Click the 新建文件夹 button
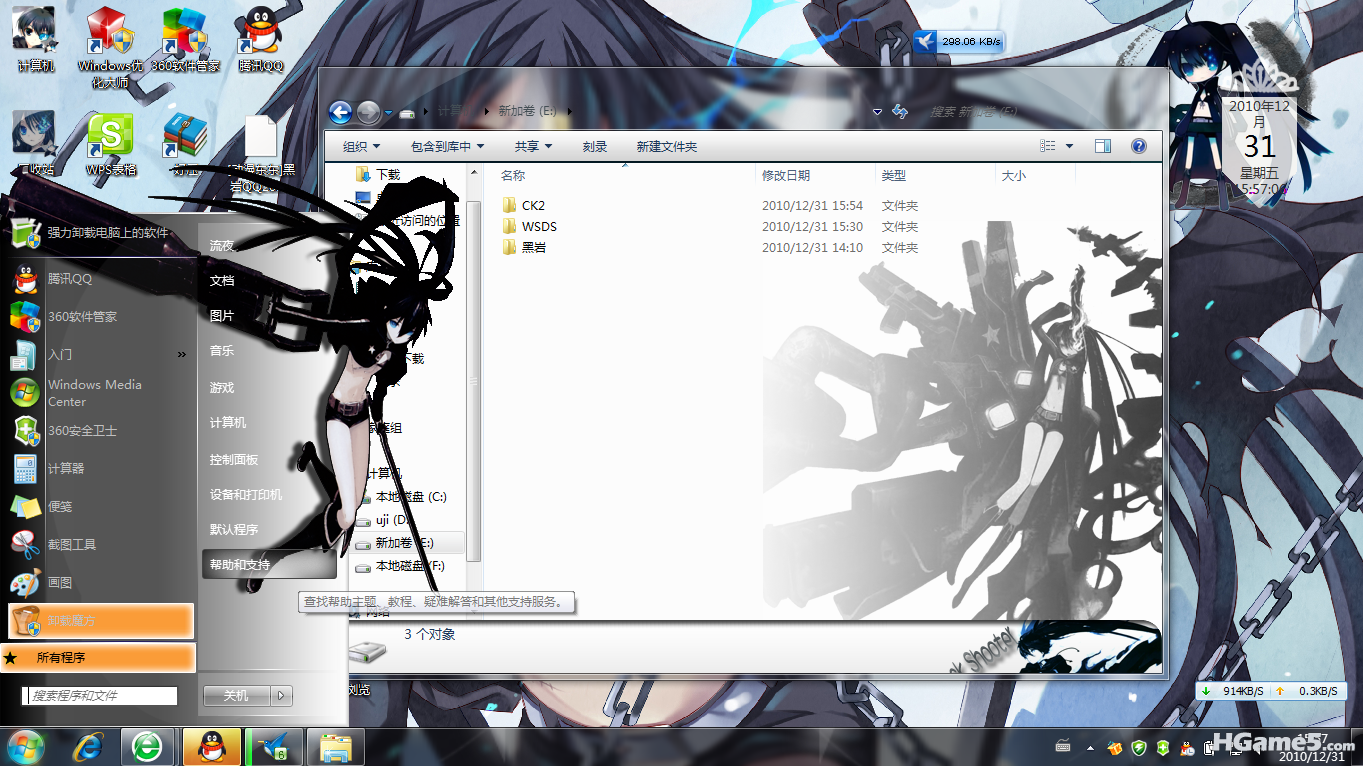 click(x=666, y=146)
